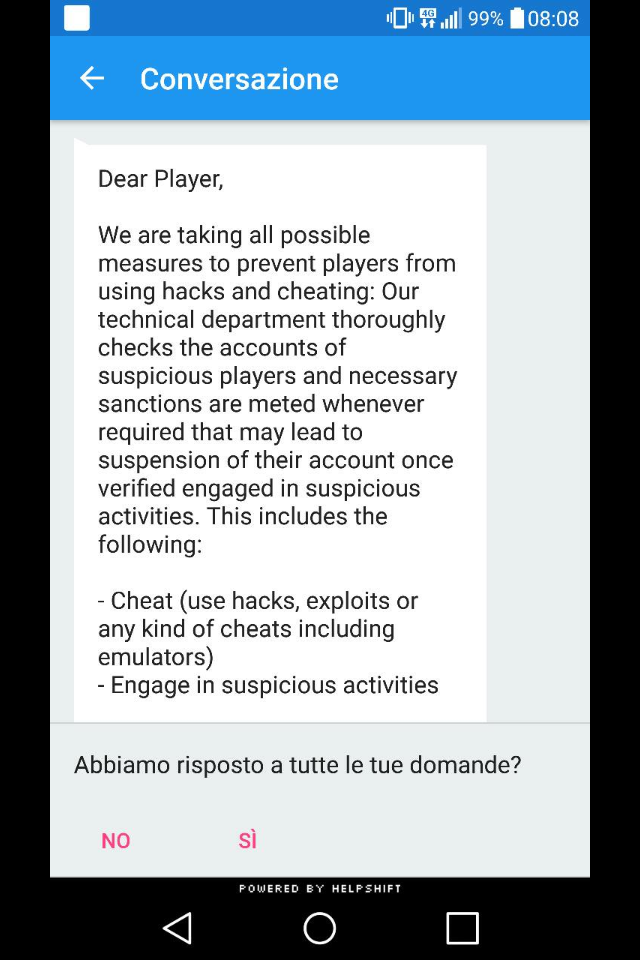Tap the 99% battery percentage
The width and height of the screenshot is (640, 960).
click(x=486, y=19)
